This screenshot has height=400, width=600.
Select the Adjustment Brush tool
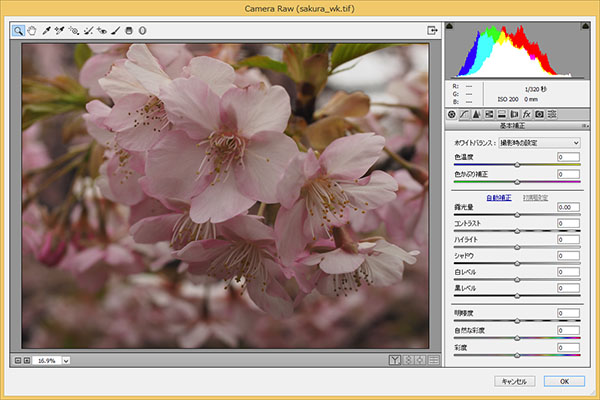click(115, 30)
